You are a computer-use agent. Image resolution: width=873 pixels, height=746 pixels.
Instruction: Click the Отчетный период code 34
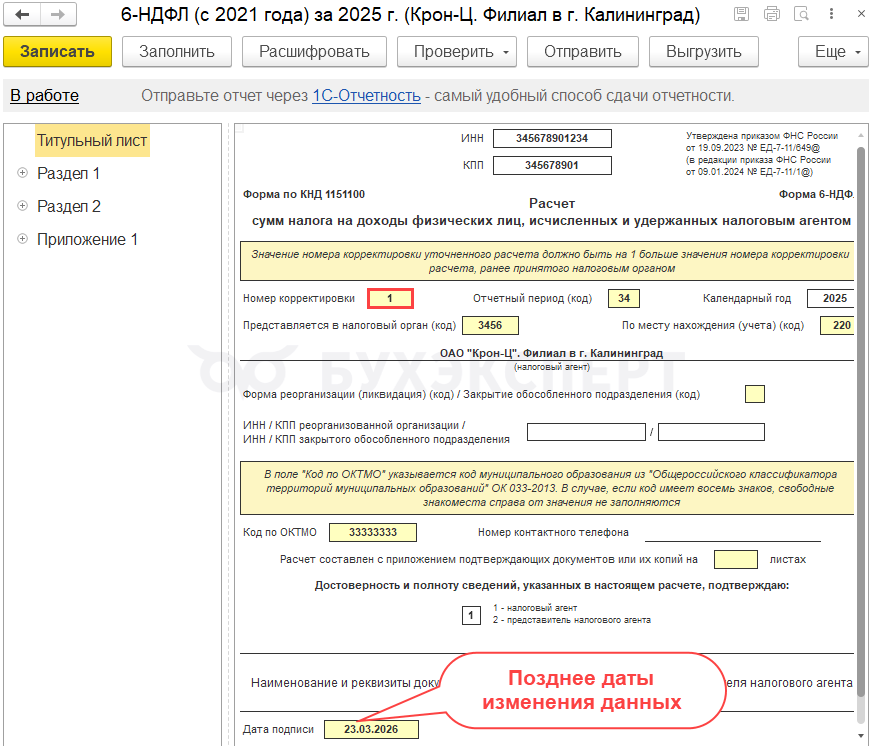coord(624,298)
